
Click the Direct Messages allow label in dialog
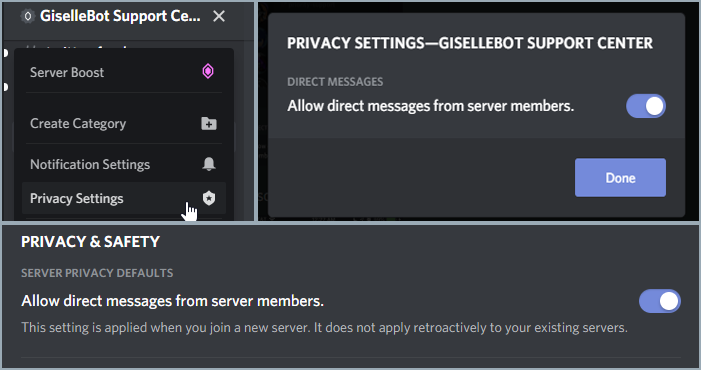(x=430, y=106)
